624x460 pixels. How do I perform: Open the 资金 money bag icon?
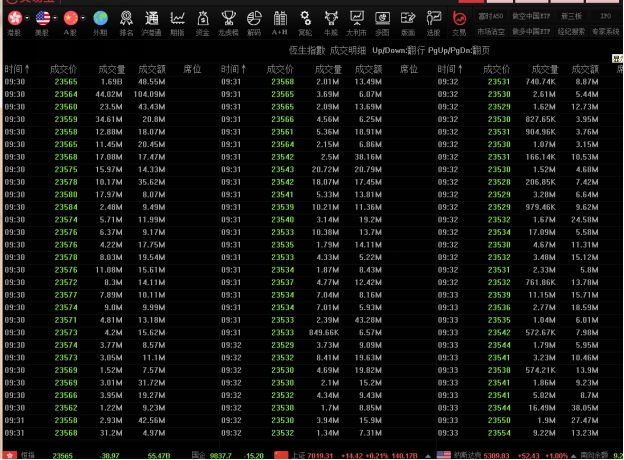point(202,19)
